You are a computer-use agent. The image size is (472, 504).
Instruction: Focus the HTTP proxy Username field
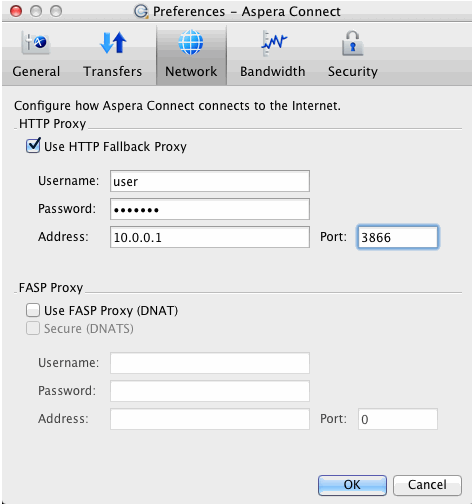pos(210,181)
